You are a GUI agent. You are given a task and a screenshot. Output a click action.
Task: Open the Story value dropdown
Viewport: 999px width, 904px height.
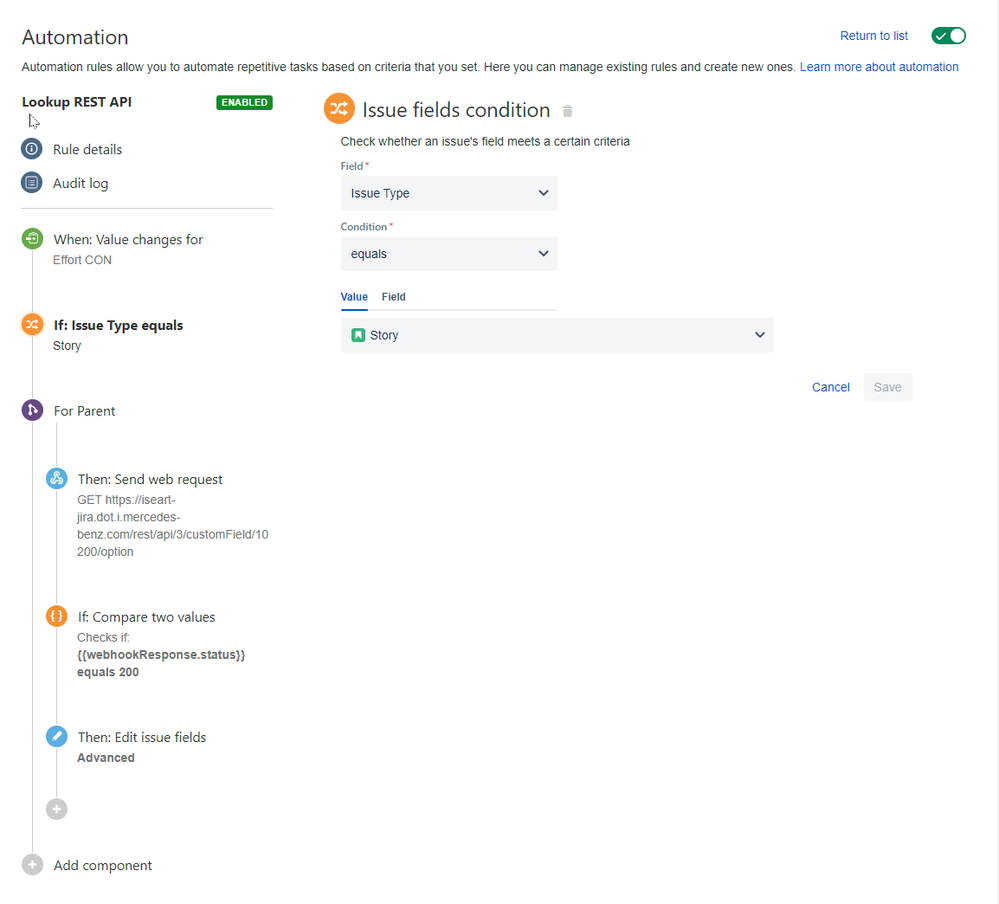coord(557,335)
